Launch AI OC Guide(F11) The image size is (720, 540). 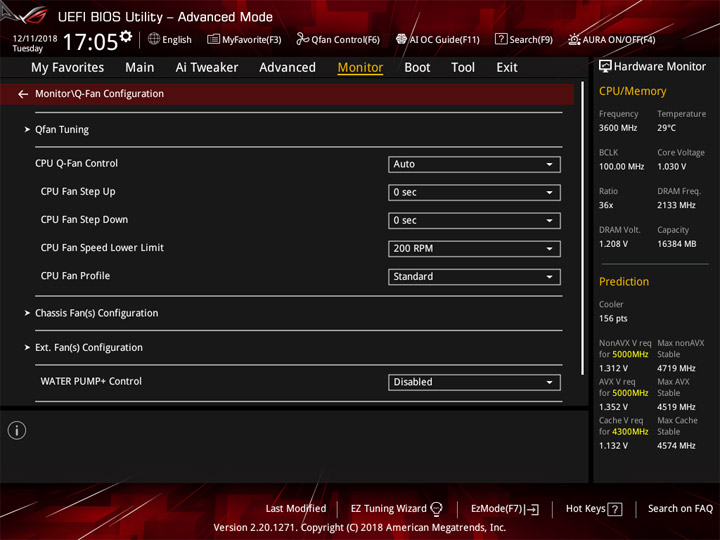pyautogui.click(x=438, y=39)
